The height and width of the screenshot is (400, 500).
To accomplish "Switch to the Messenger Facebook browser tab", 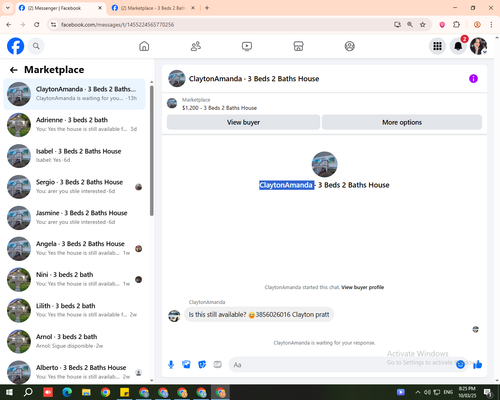I will coord(60,8).
